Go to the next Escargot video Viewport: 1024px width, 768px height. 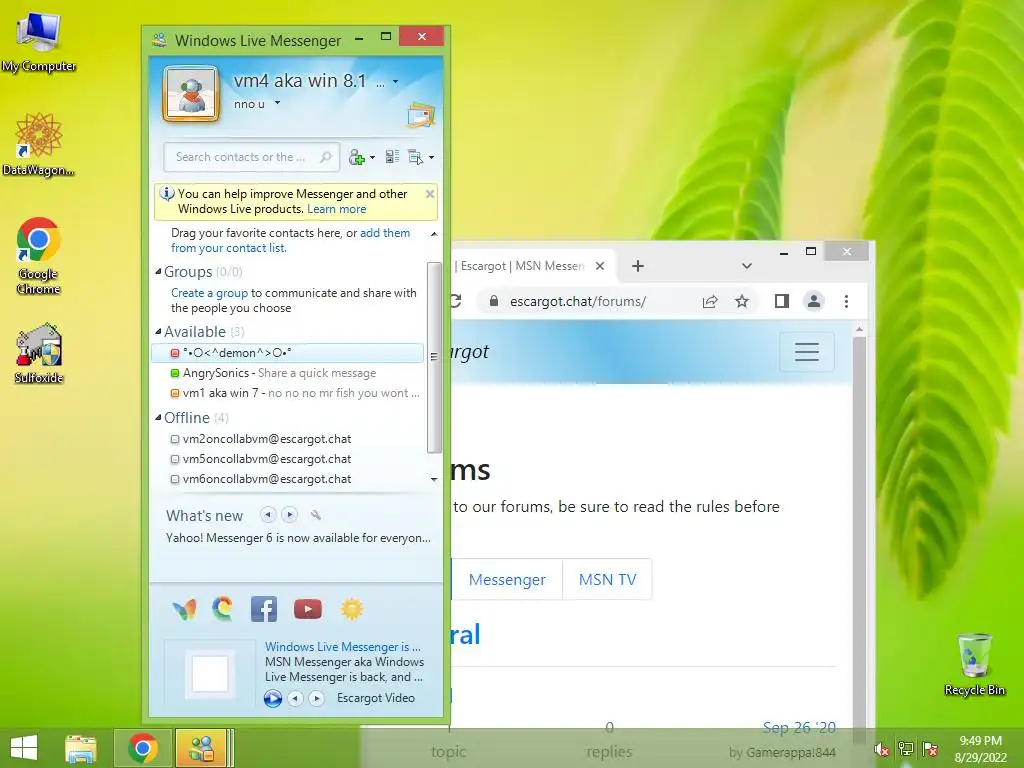tap(316, 698)
